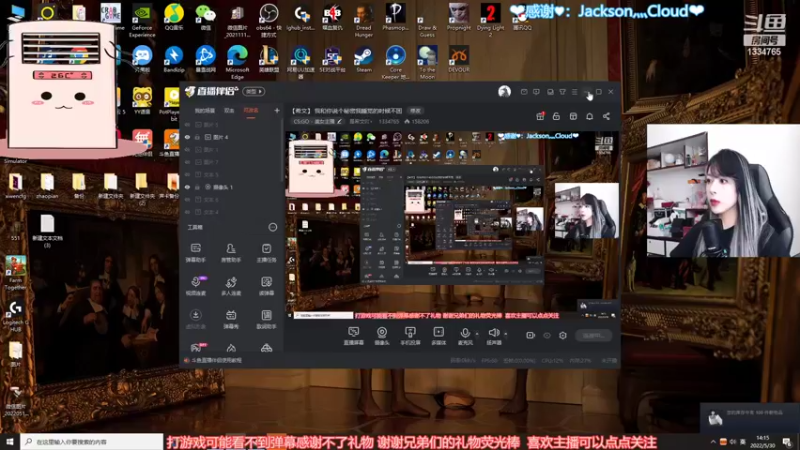
Task: Click 修改 button beside stream title
Action: click(416, 110)
